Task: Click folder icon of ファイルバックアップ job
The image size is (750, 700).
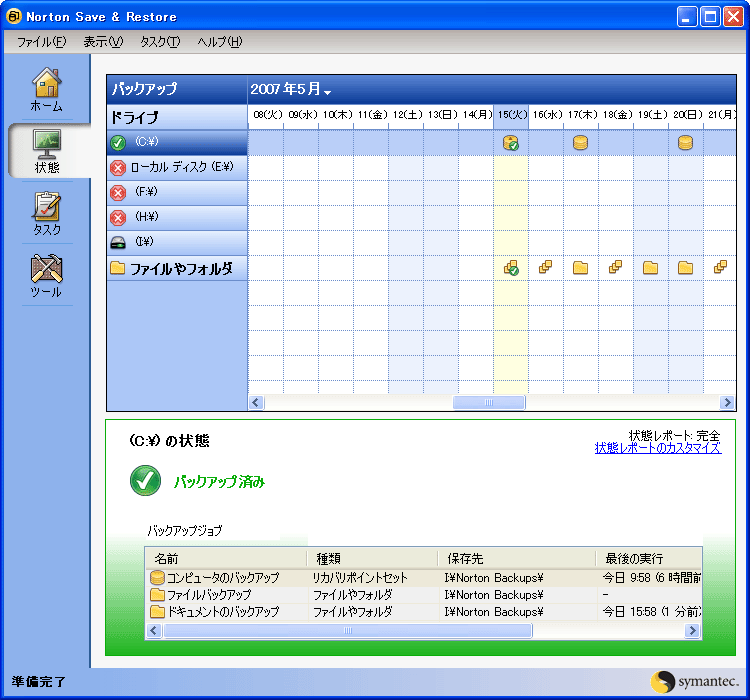Action: coord(157,595)
